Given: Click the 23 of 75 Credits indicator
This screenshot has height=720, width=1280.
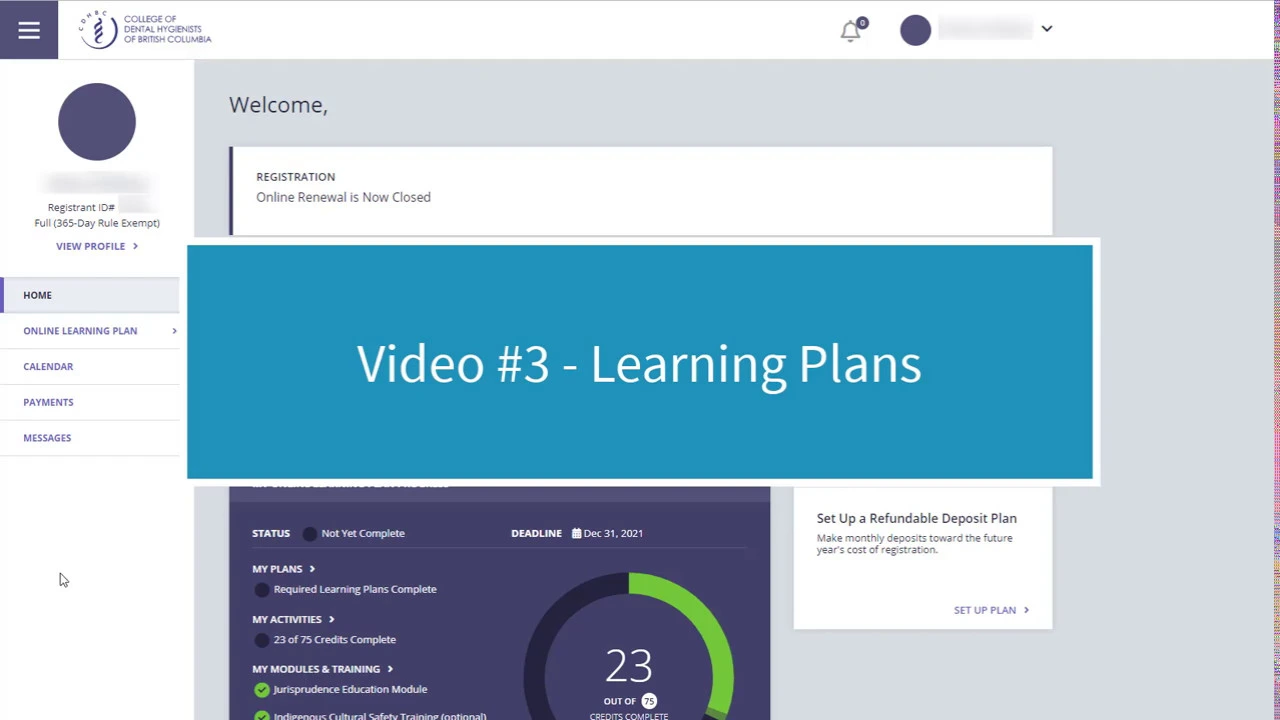Looking at the screenshot, I should pos(262,640).
